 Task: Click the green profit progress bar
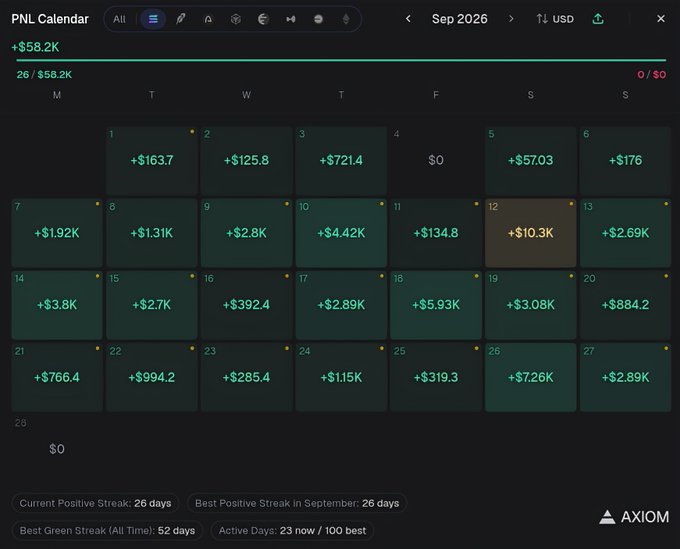click(341, 60)
